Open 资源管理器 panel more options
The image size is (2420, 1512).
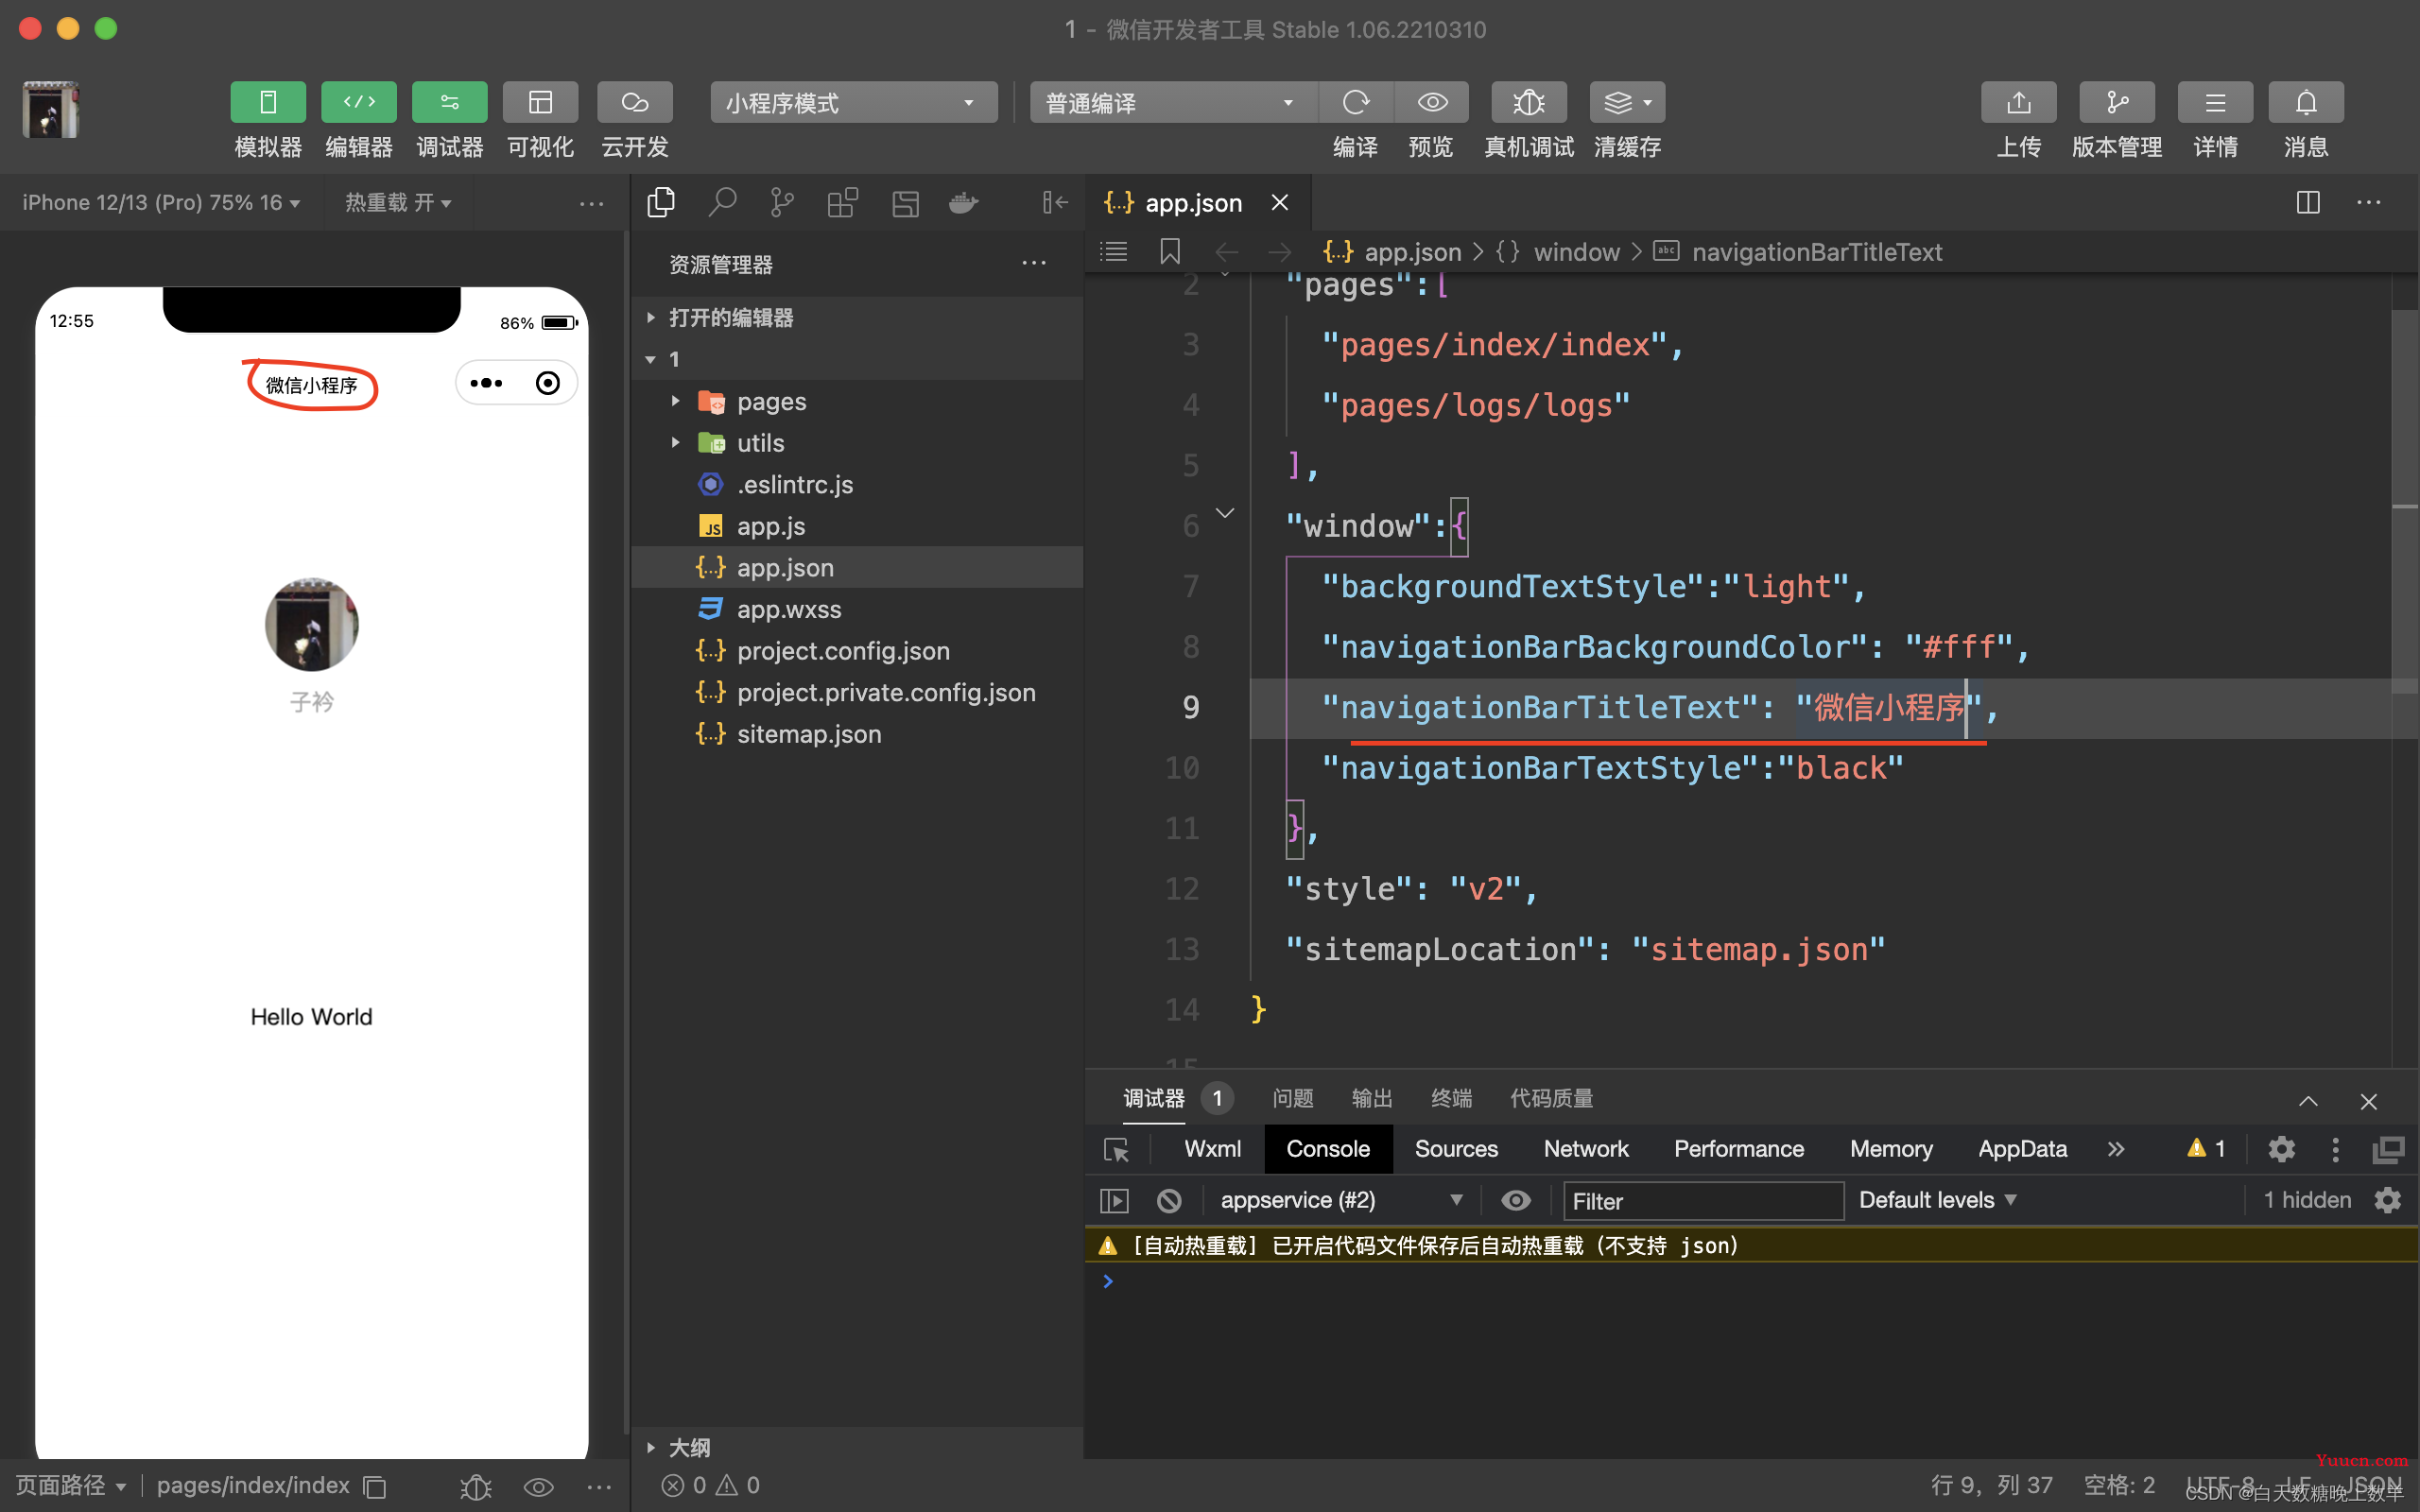click(x=1034, y=264)
